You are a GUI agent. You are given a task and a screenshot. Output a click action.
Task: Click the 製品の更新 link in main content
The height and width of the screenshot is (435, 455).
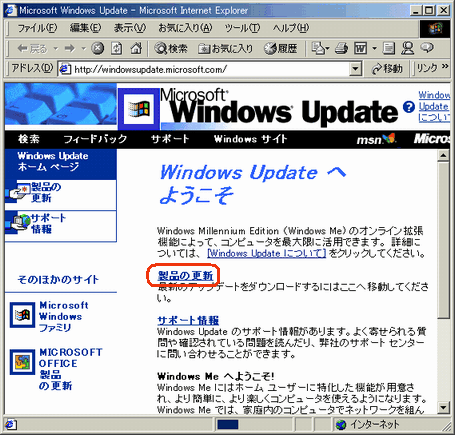coord(185,276)
